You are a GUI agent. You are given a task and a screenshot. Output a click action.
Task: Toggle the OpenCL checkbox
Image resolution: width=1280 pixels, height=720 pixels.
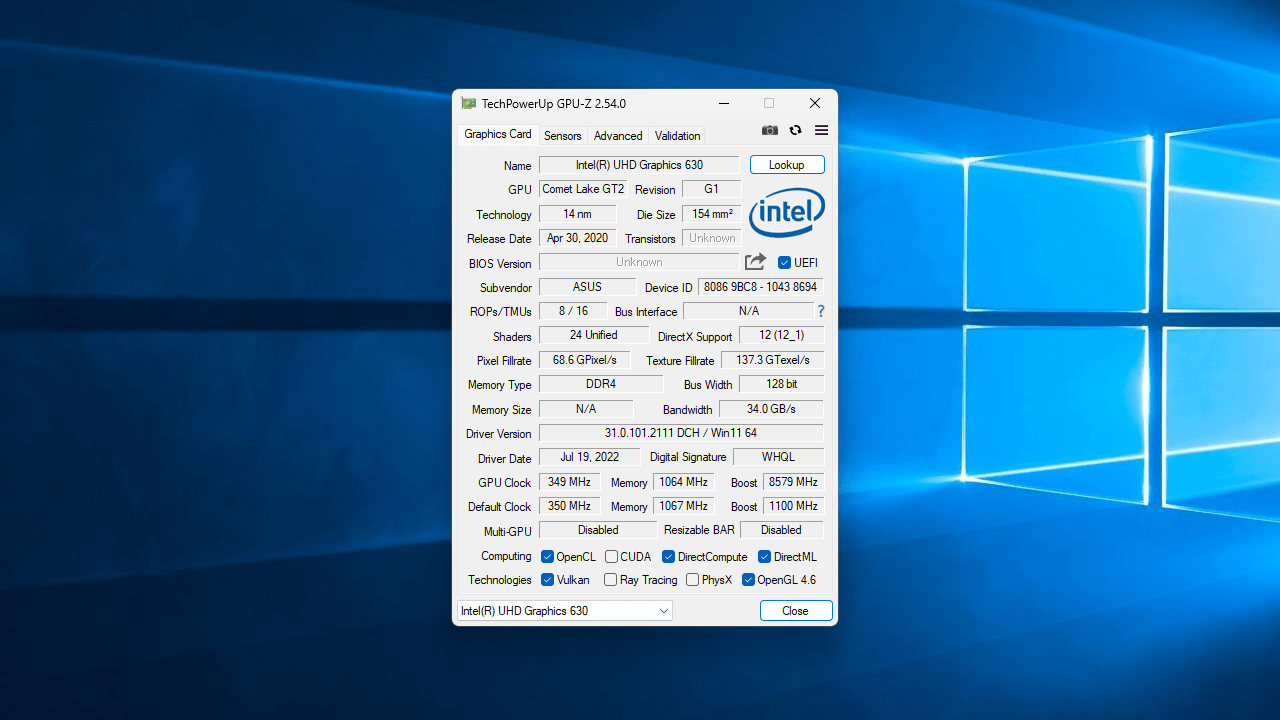(x=547, y=557)
